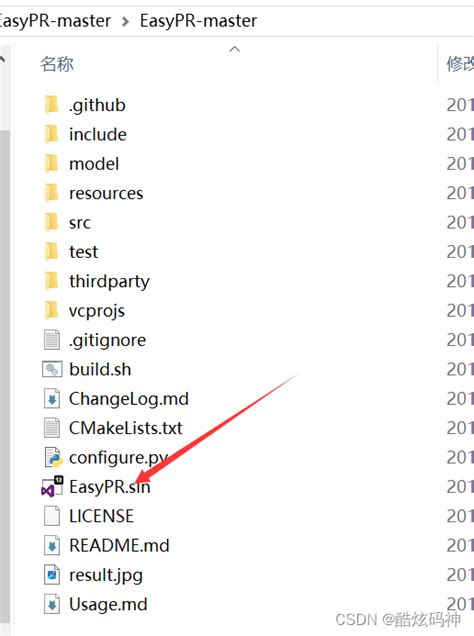Click the sort arrow above the name column
The width and height of the screenshot is (474, 636).
(x=234, y=49)
